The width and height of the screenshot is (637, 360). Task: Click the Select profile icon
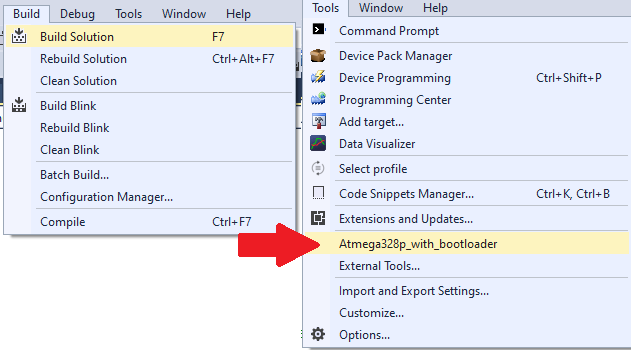coord(318,168)
